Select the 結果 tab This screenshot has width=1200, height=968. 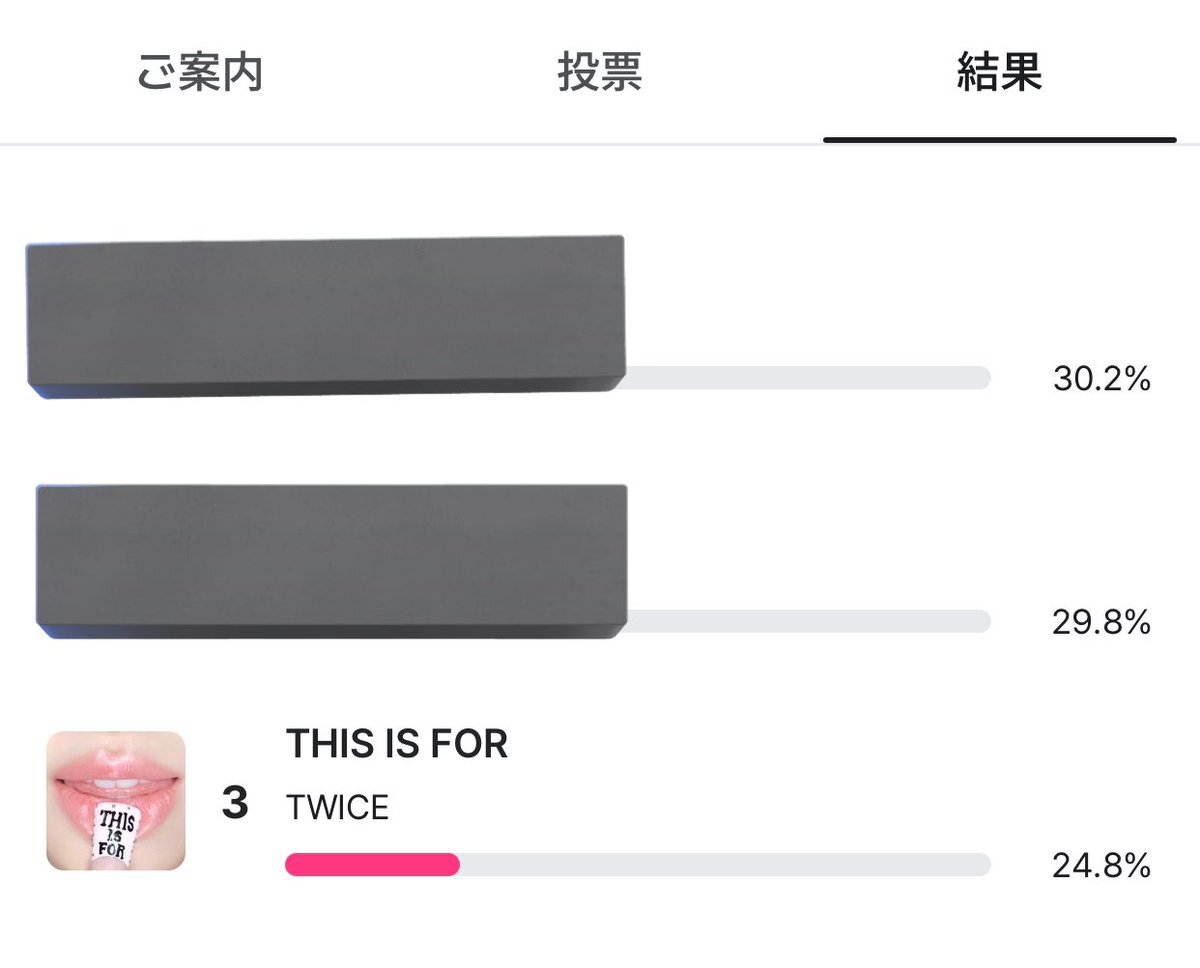[999, 72]
